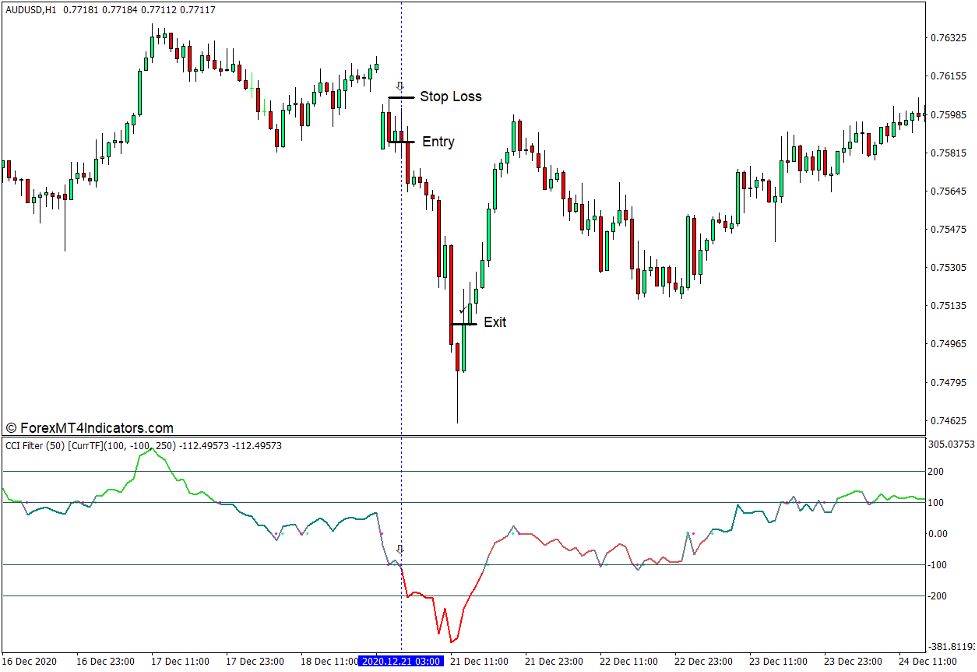Click the Entry text label
This screenshot has width=977, height=672.
(438, 142)
